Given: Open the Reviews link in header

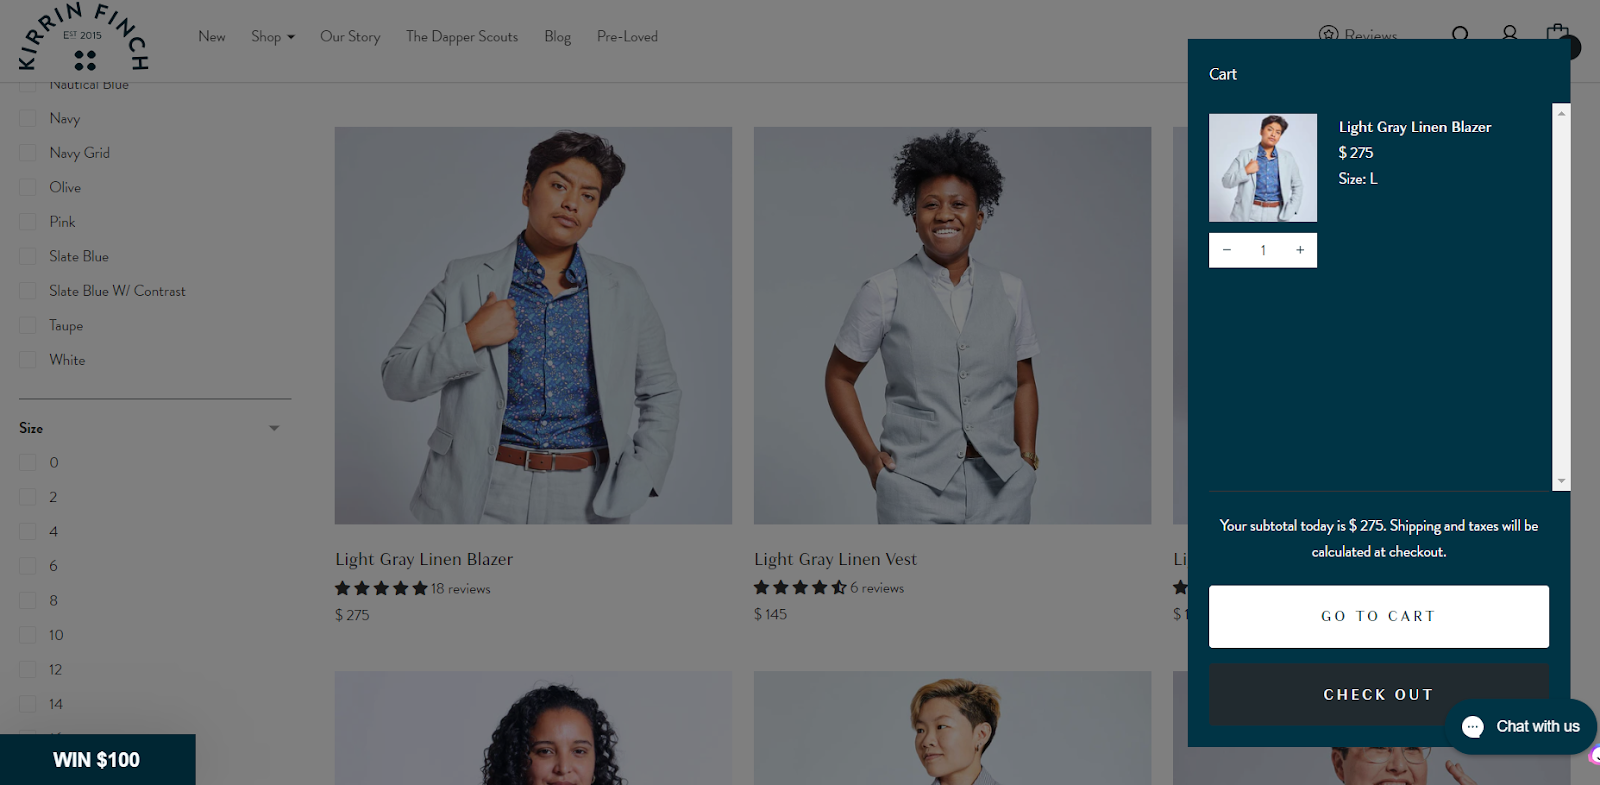Looking at the screenshot, I should [1358, 34].
